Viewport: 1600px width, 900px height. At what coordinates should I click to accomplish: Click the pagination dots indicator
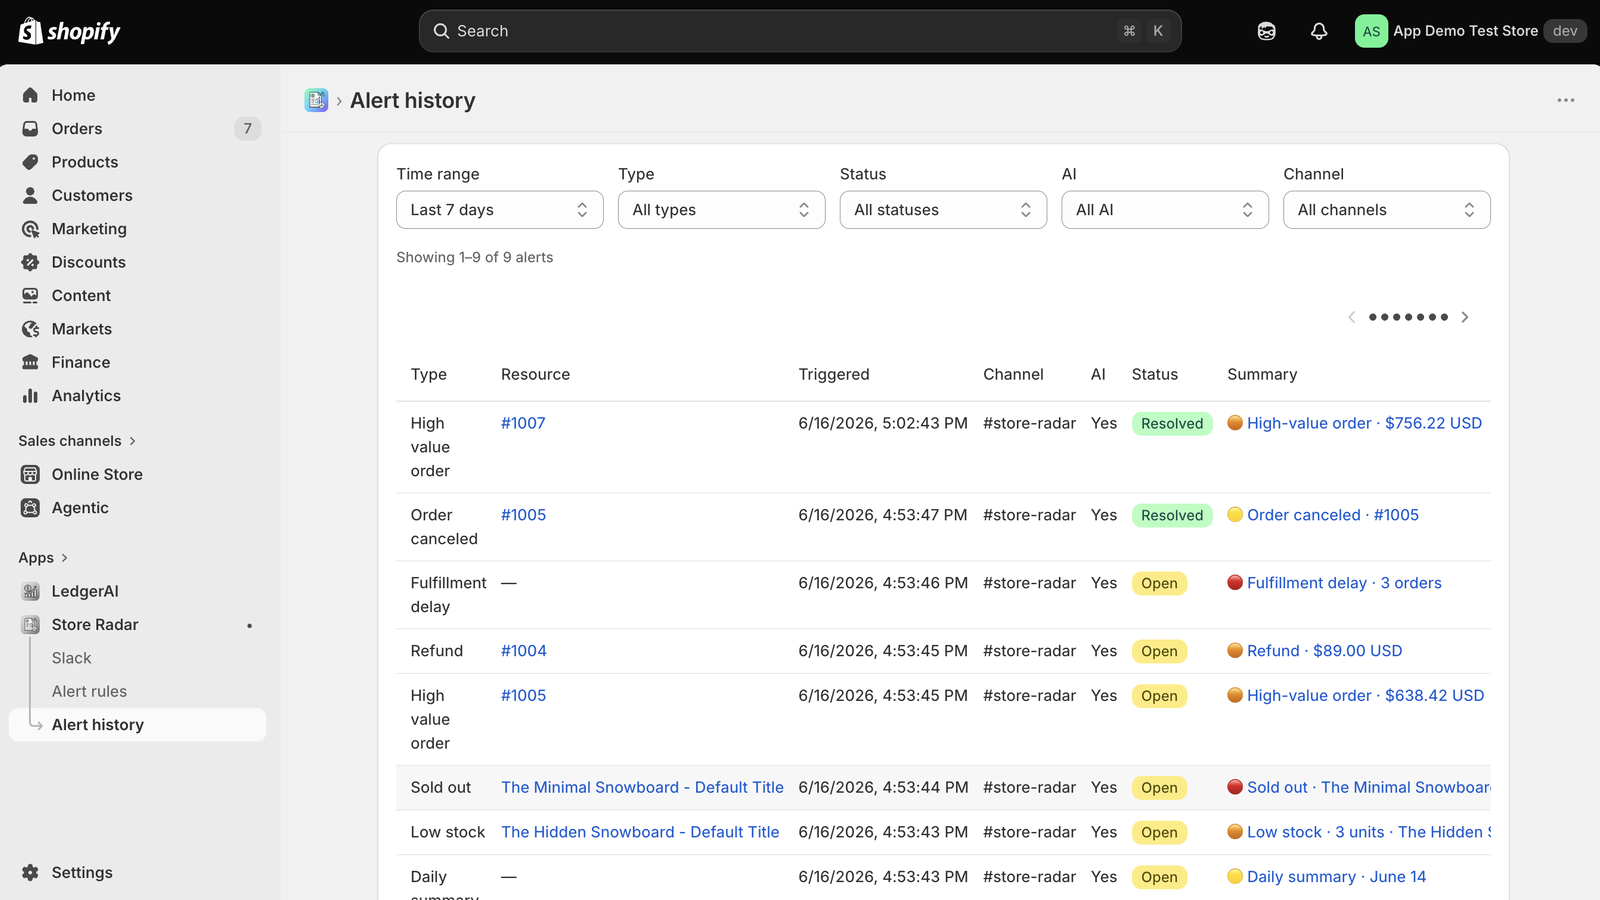click(1408, 317)
